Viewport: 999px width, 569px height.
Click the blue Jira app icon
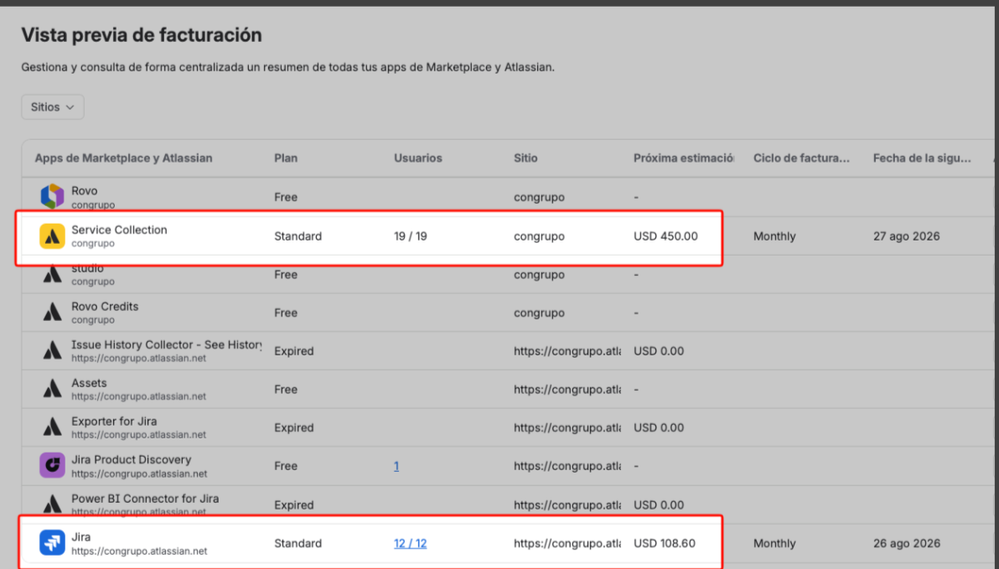(x=52, y=543)
